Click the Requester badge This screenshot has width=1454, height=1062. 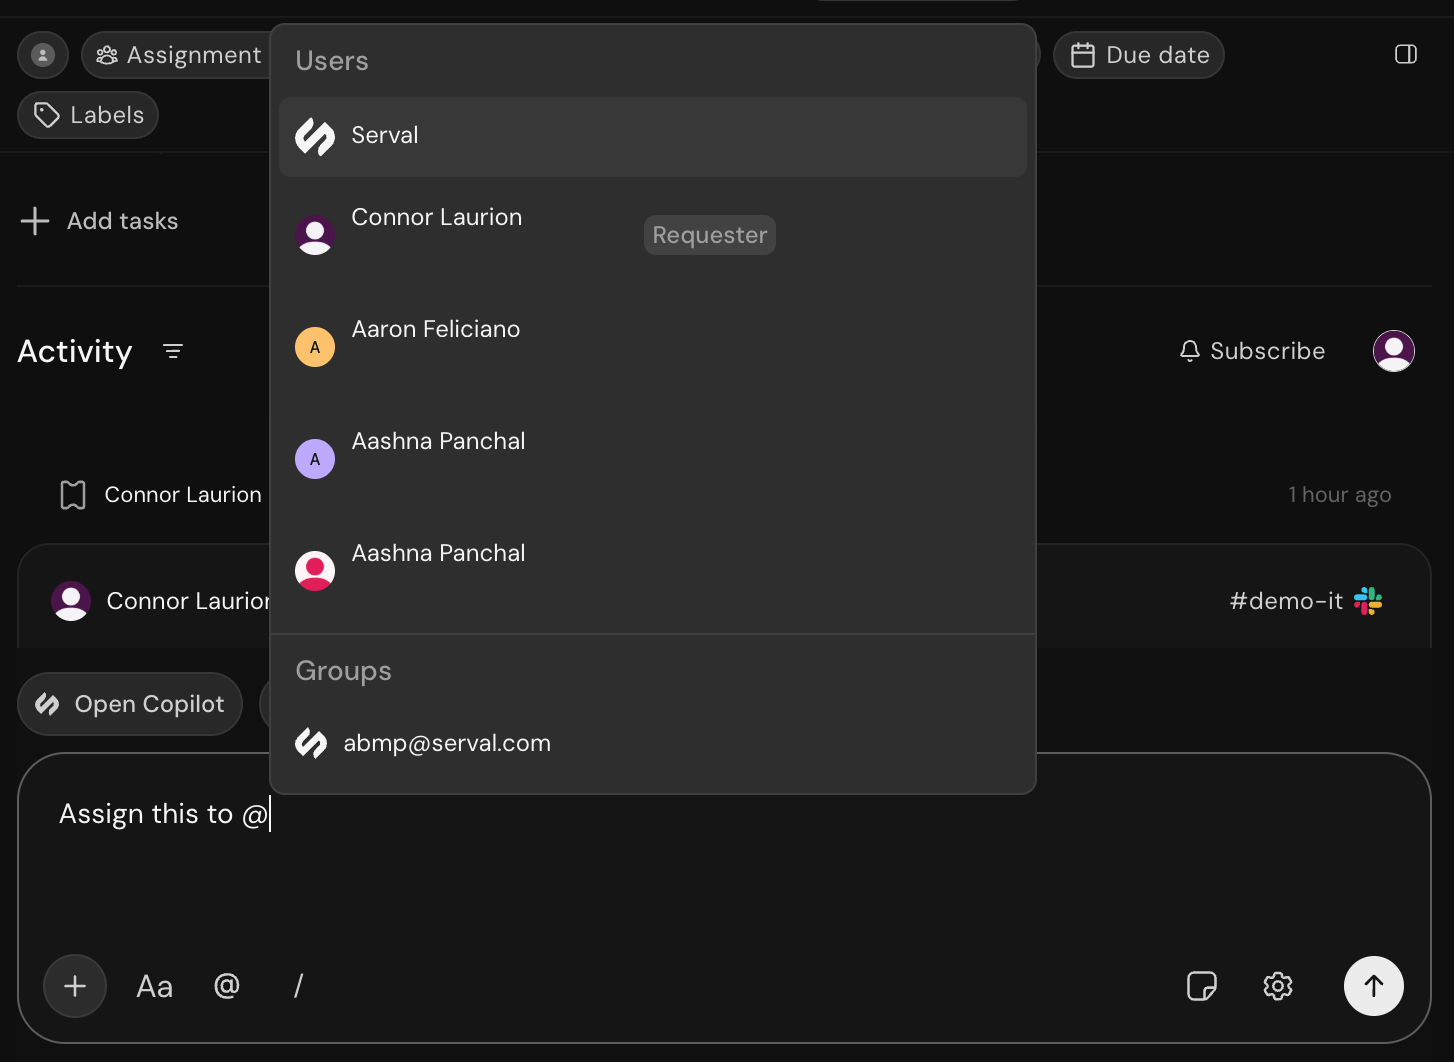click(x=709, y=235)
